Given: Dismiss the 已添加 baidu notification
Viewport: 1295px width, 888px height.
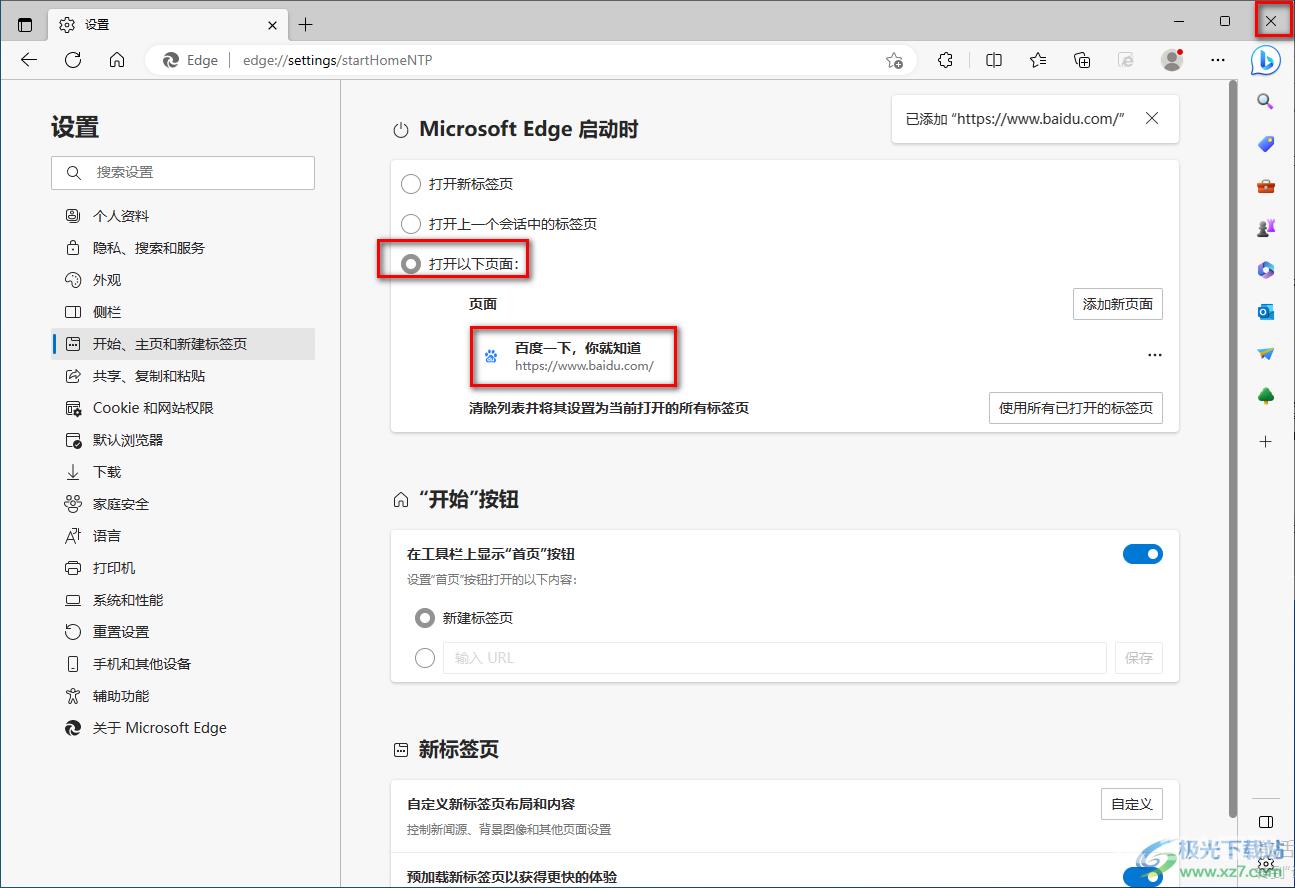Looking at the screenshot, I should click(x=1152, y=118).
